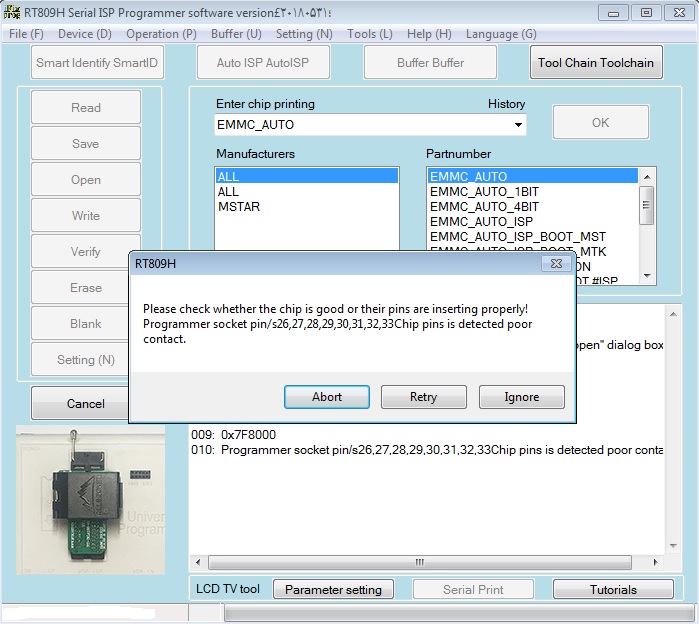Open the Buffer (U) menu
Image resolution: width=699 pixels, height=624 pixels.
point(236,34)
